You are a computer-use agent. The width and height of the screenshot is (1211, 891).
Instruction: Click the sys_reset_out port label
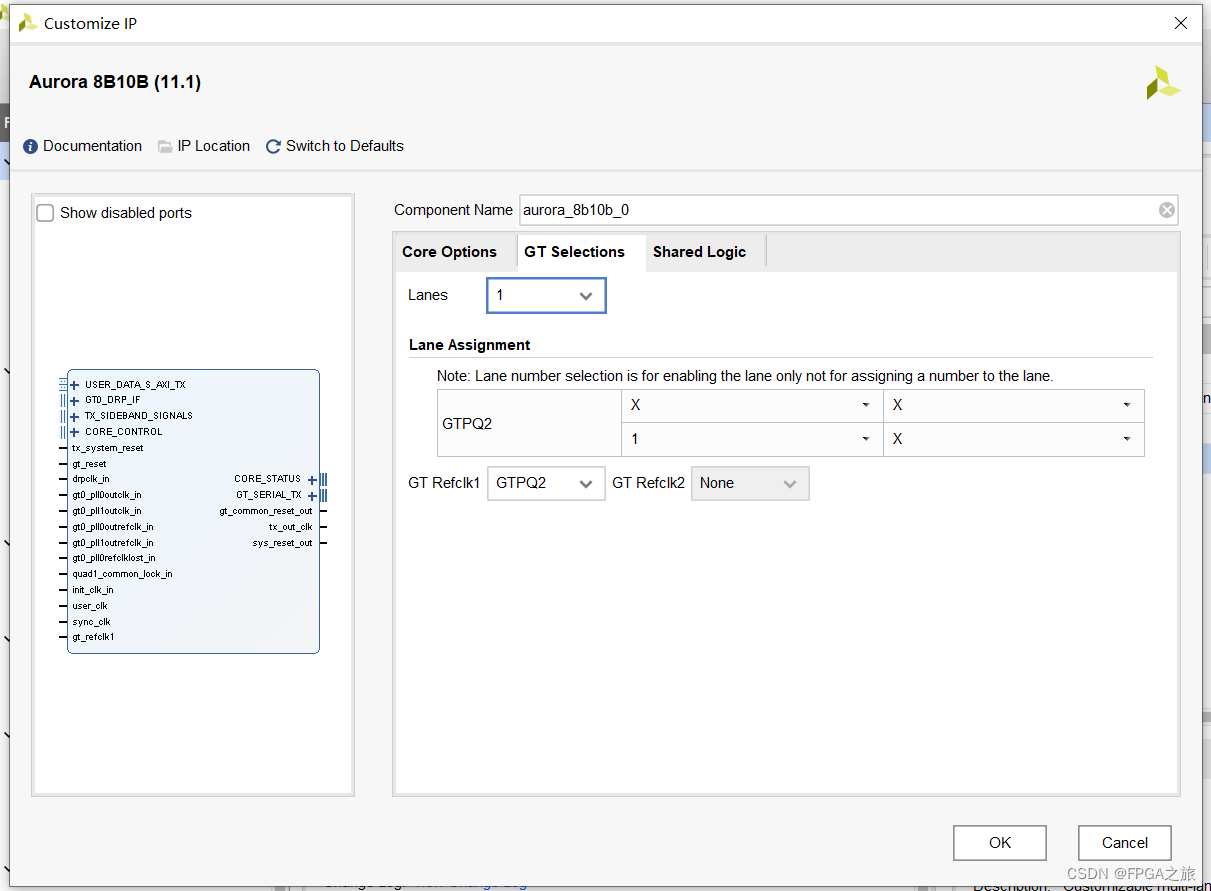coord(283,543)
